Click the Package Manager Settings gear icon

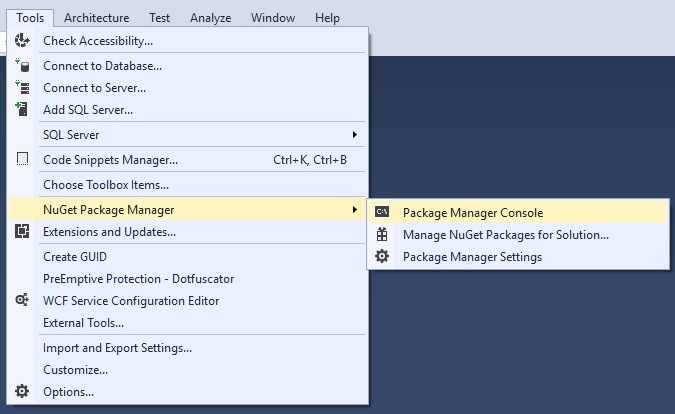click(x=382, y=257)
